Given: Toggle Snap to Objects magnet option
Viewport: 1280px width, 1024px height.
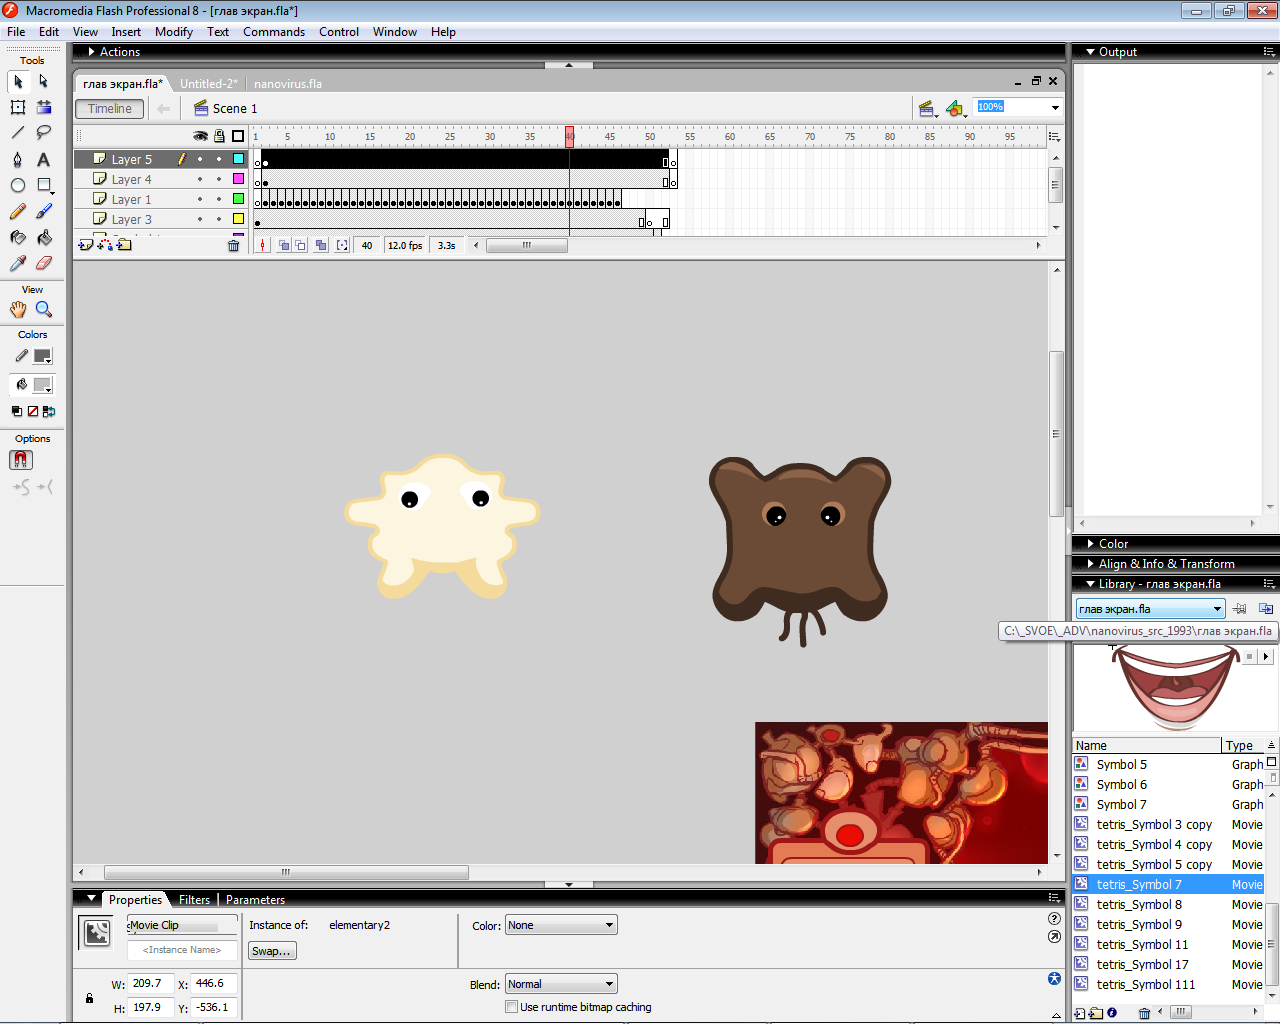Looking at the screenshot, I should click(x=21, y=460).
